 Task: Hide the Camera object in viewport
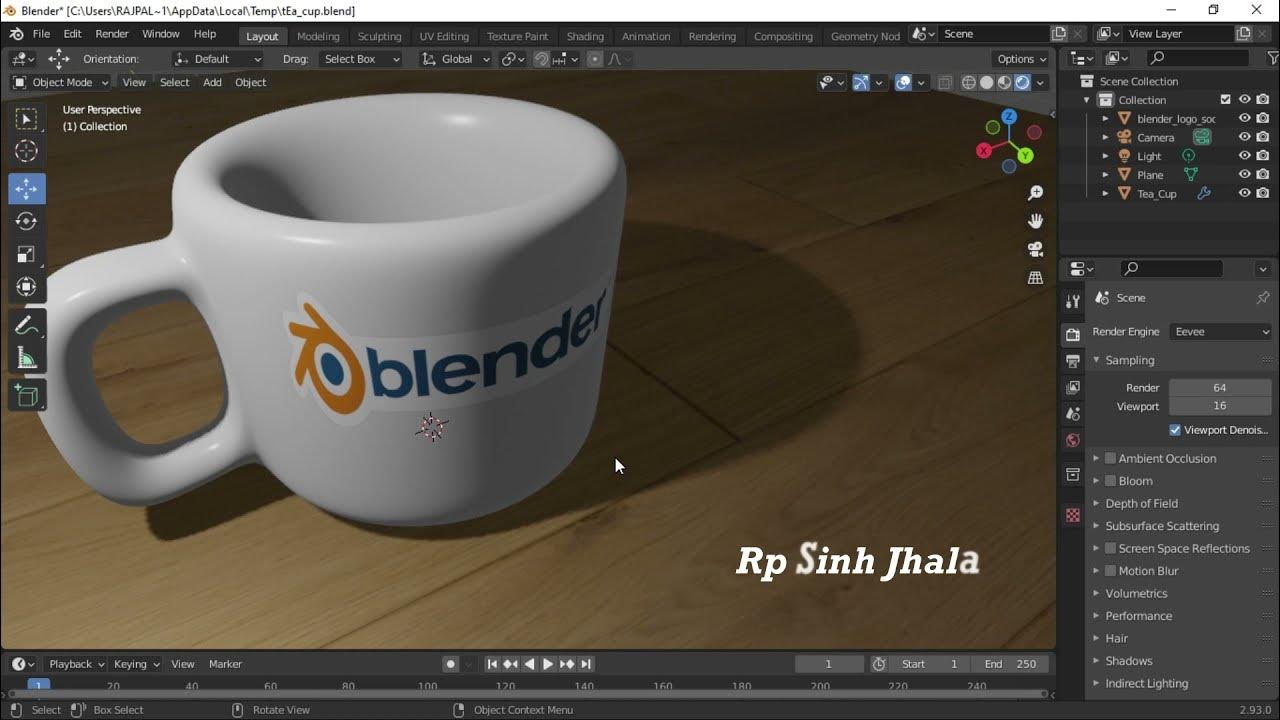click(1245, 137)
